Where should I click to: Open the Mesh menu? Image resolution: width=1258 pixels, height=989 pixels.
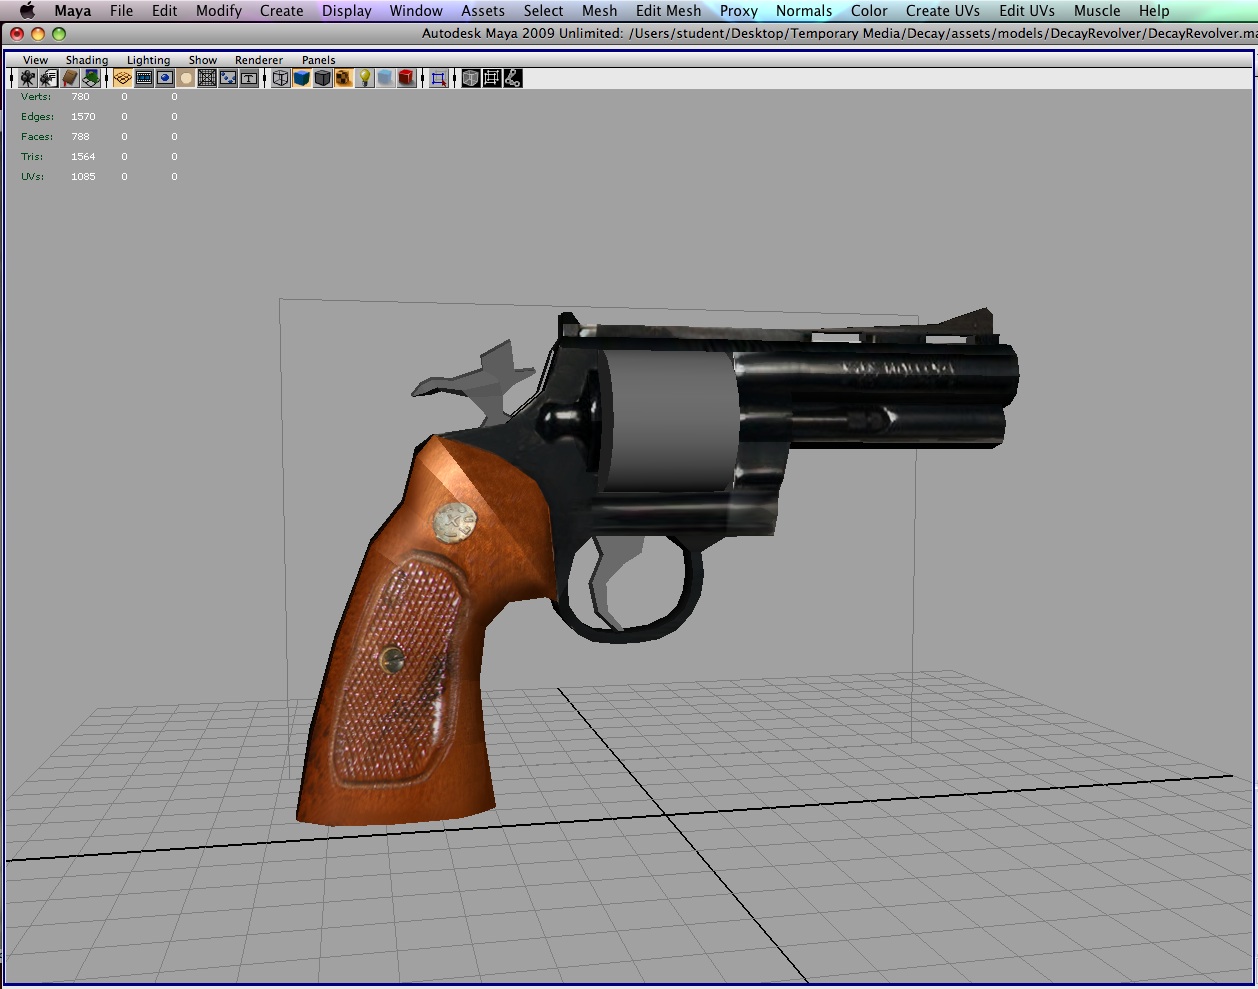(600, 11)
